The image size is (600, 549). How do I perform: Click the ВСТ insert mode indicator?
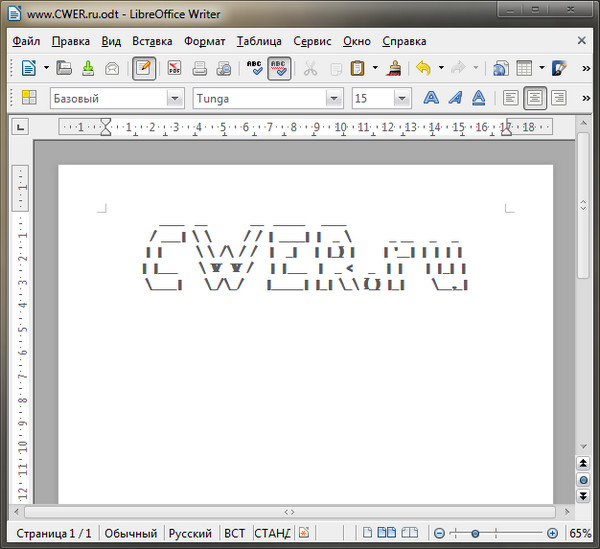point(235,534)
